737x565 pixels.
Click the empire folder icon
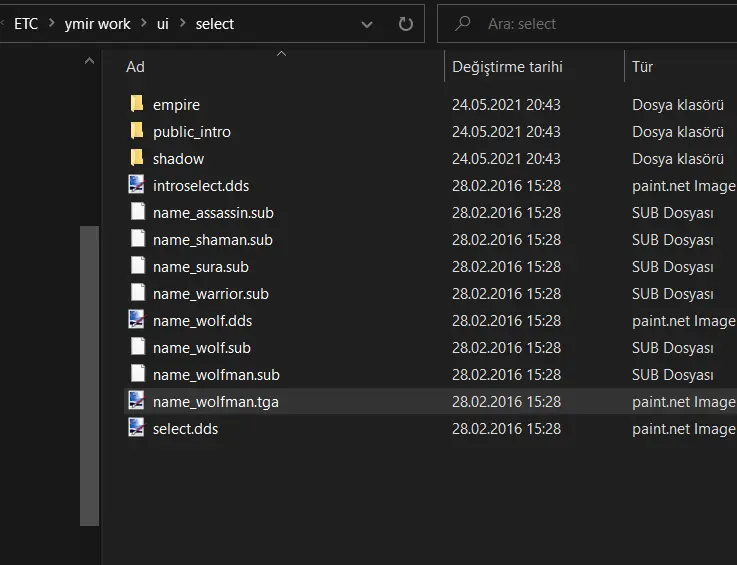137,104
